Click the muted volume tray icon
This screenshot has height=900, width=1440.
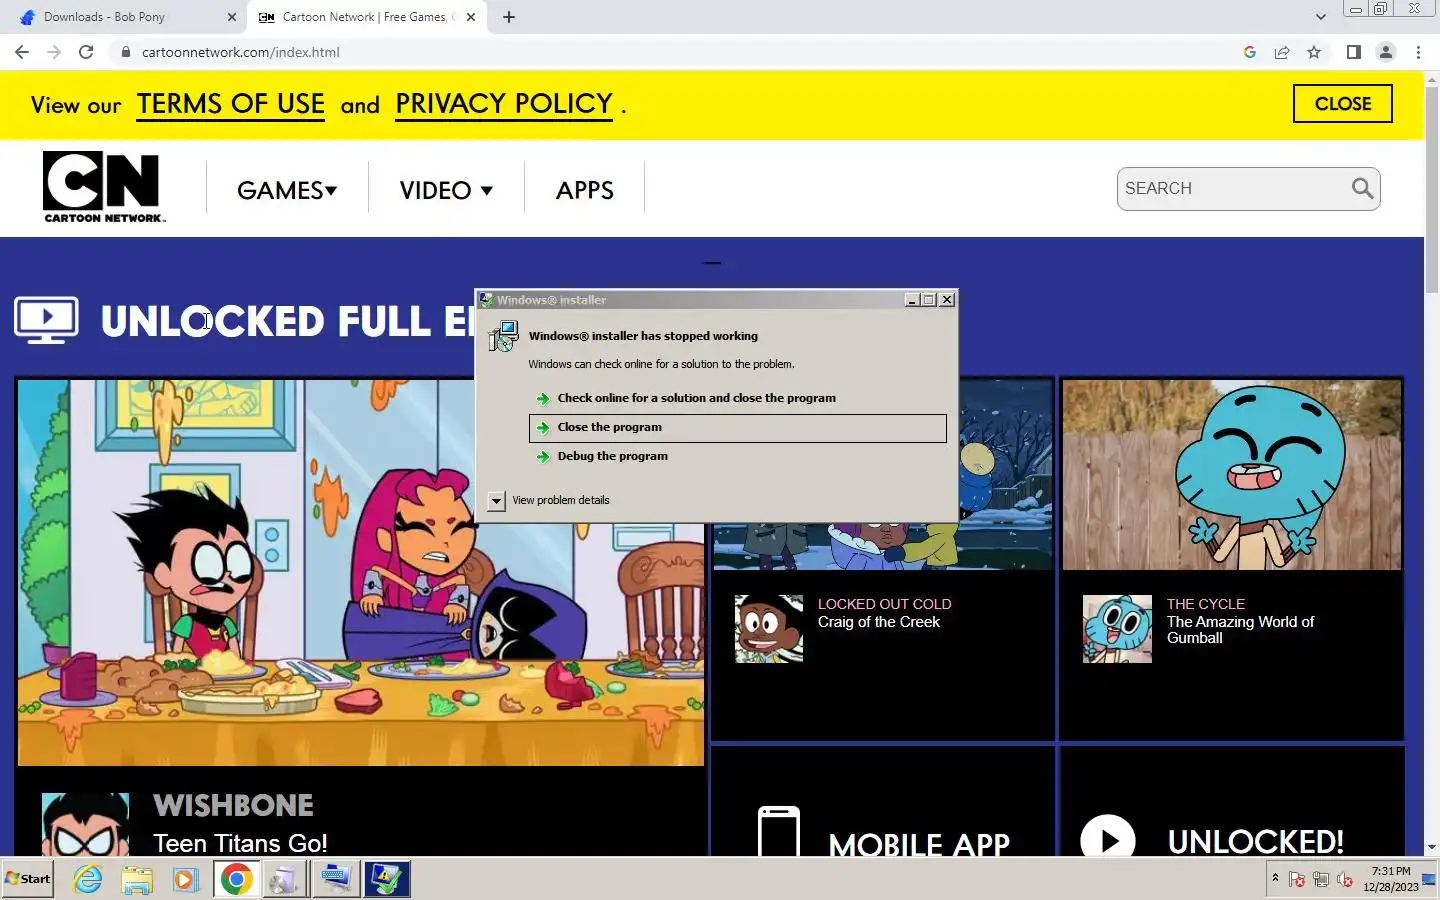(1345, 880)
